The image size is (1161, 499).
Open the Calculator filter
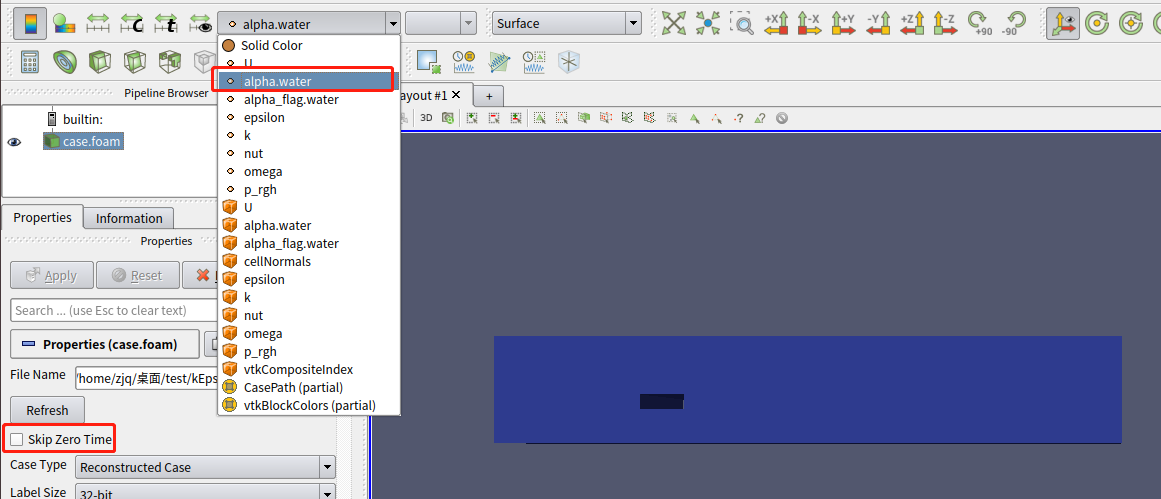click(x=30, y=63)
